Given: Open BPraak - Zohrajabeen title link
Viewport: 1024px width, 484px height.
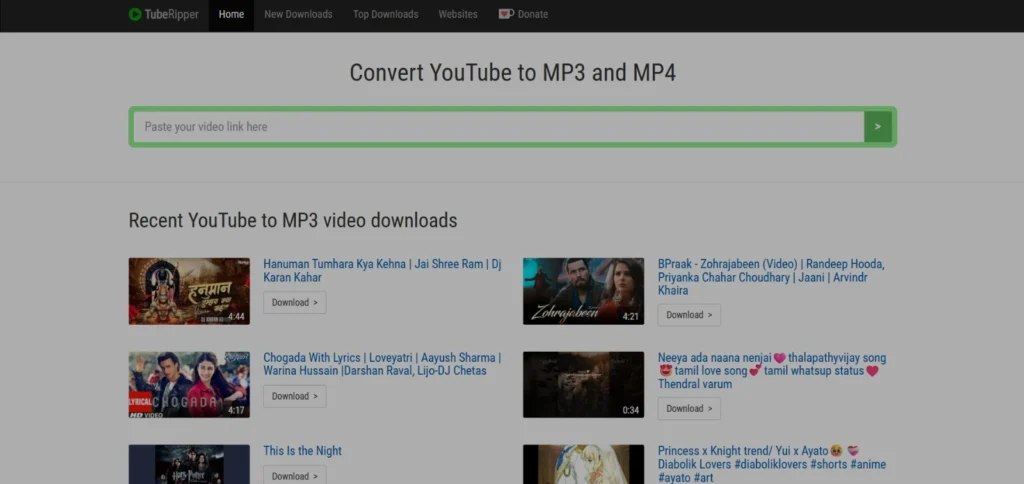Looking at the screenshot, I should (x=771, y=277).
